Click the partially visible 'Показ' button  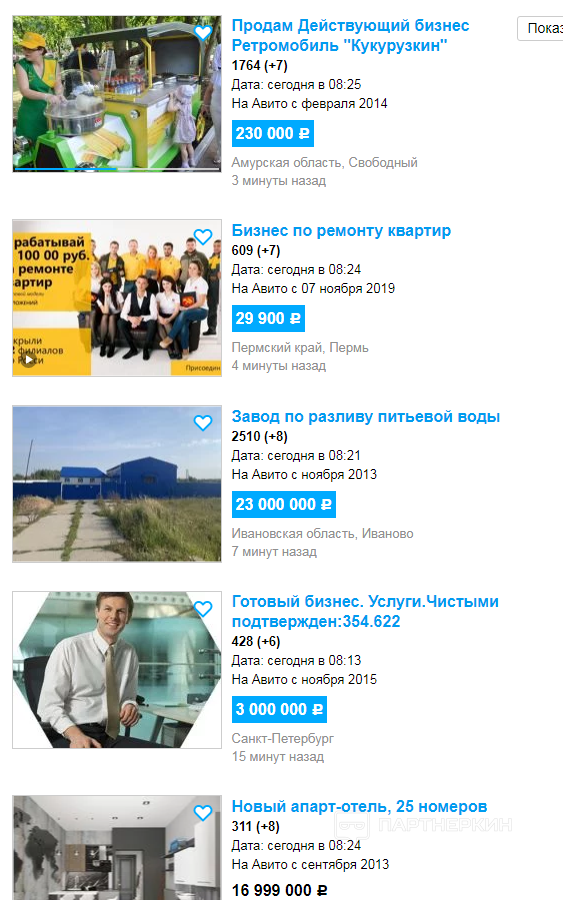[540, 28]
